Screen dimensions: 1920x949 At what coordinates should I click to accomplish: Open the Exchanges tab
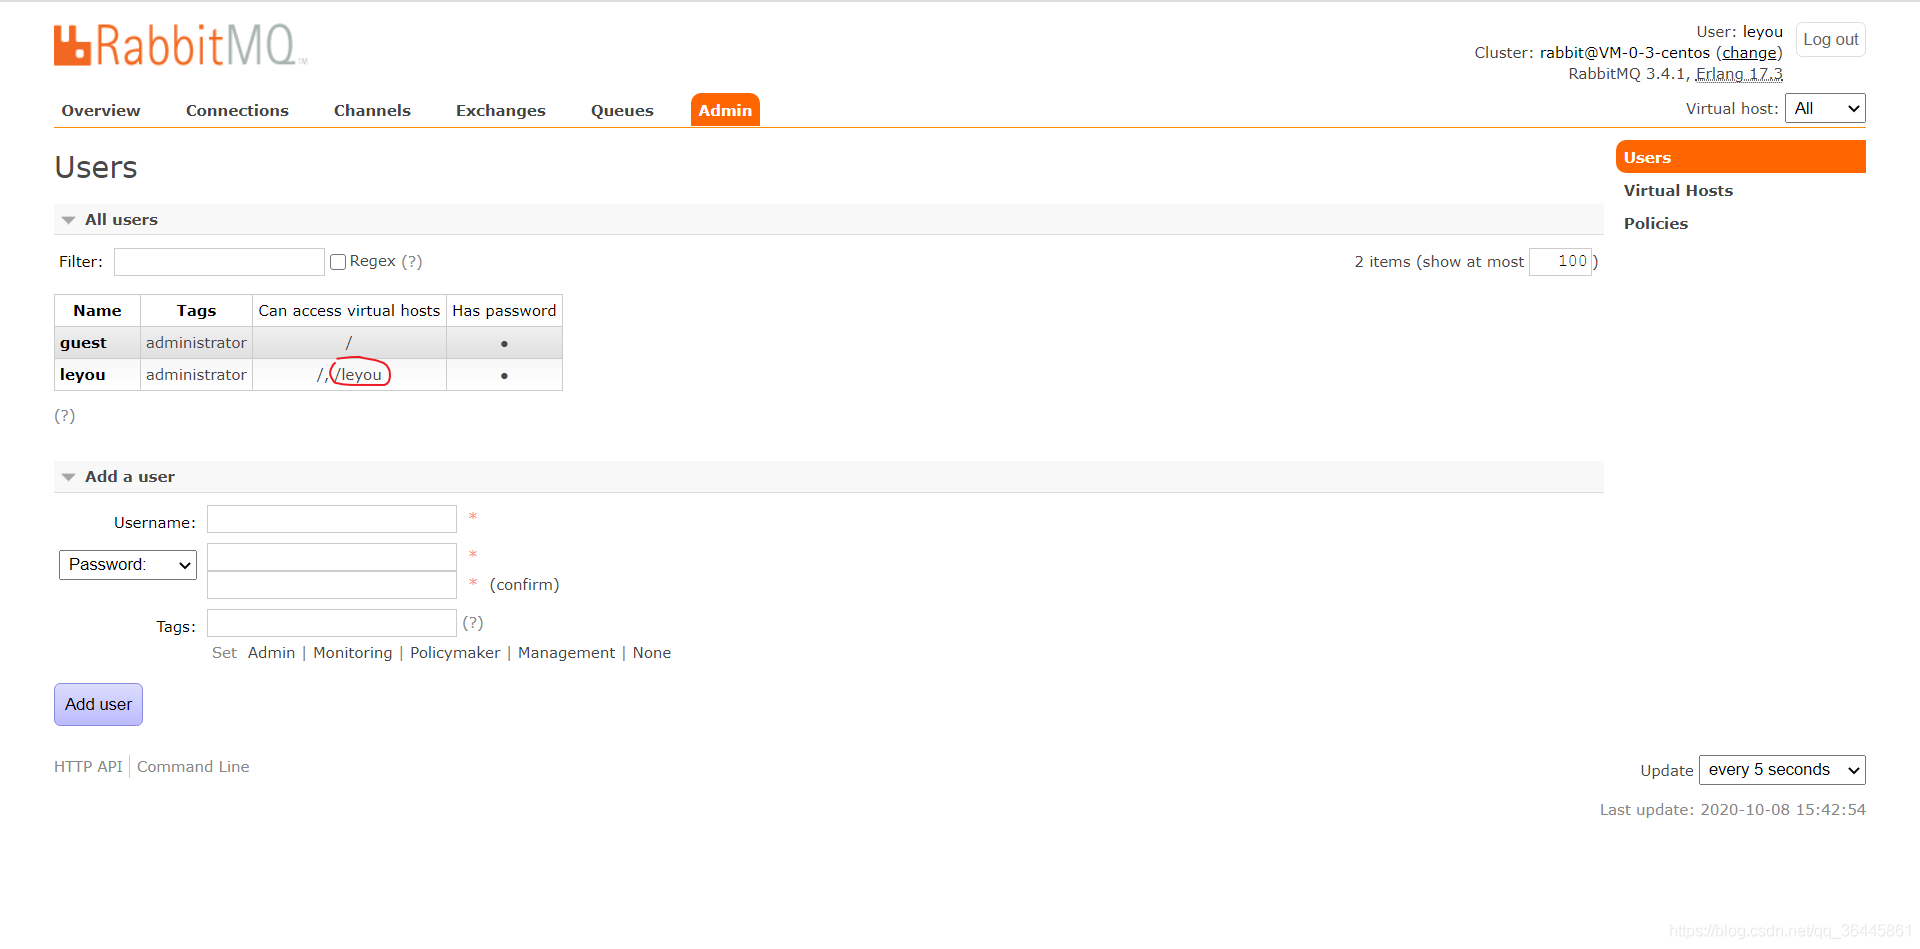500,110
